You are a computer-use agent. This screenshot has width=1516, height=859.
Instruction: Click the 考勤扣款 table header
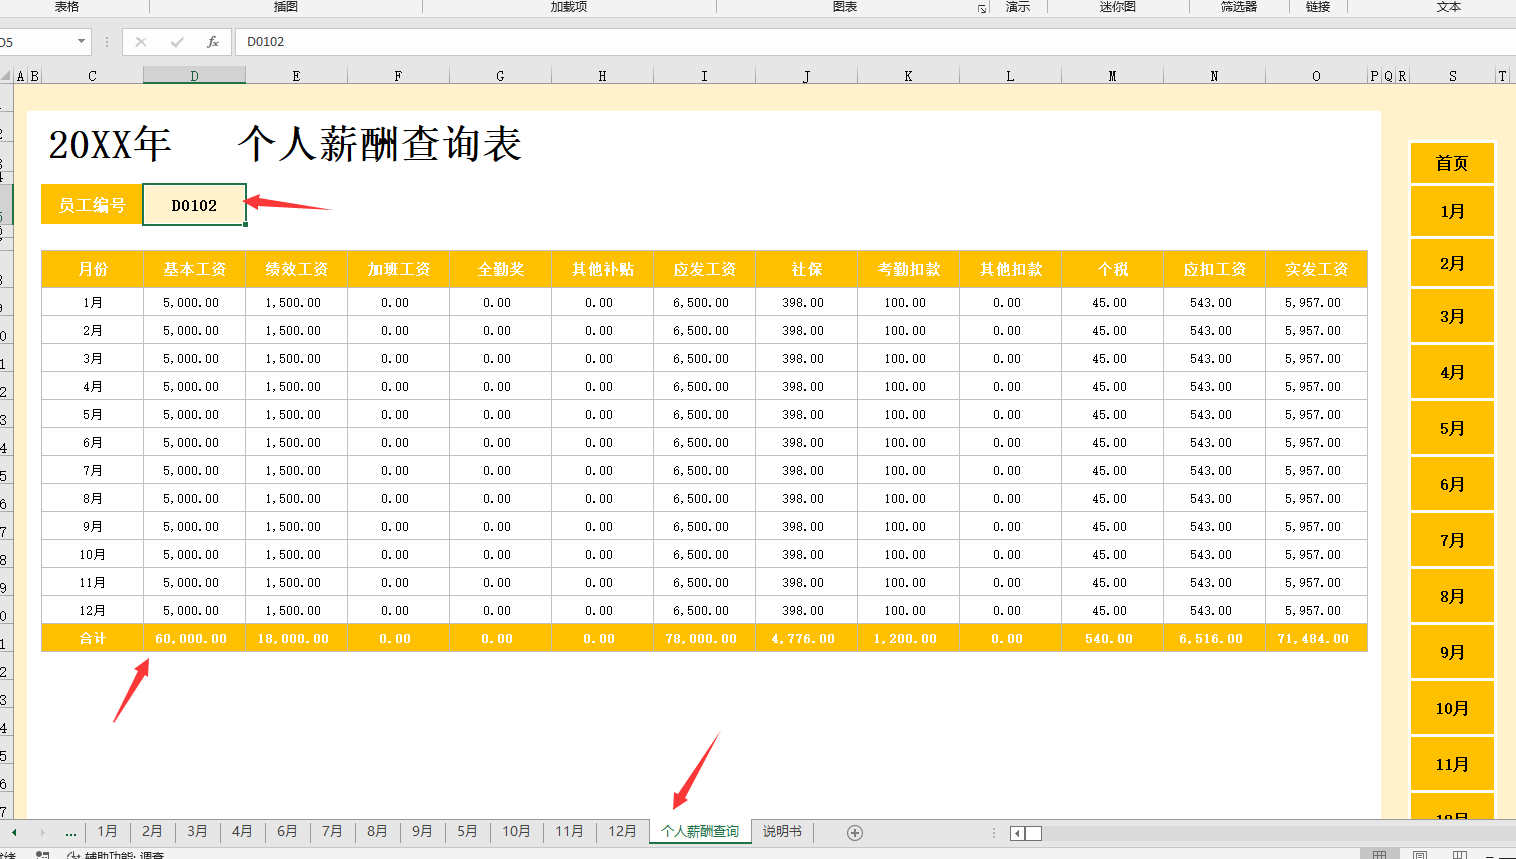909,269
